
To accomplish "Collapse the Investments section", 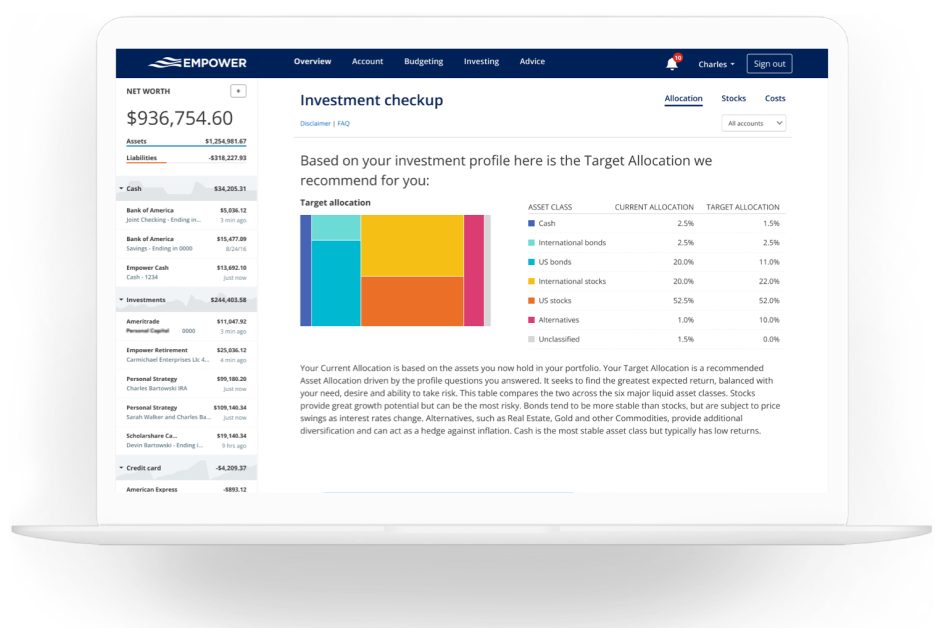I will 123,300.
